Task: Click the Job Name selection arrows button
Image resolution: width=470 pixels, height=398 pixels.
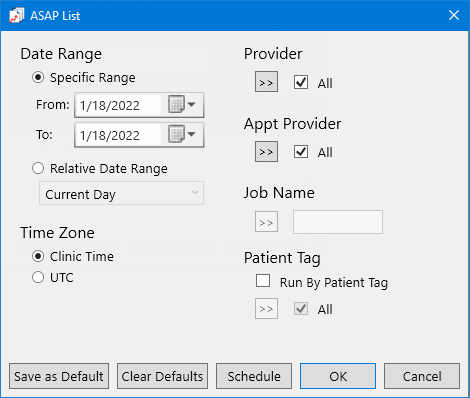Action: [266, 222]
